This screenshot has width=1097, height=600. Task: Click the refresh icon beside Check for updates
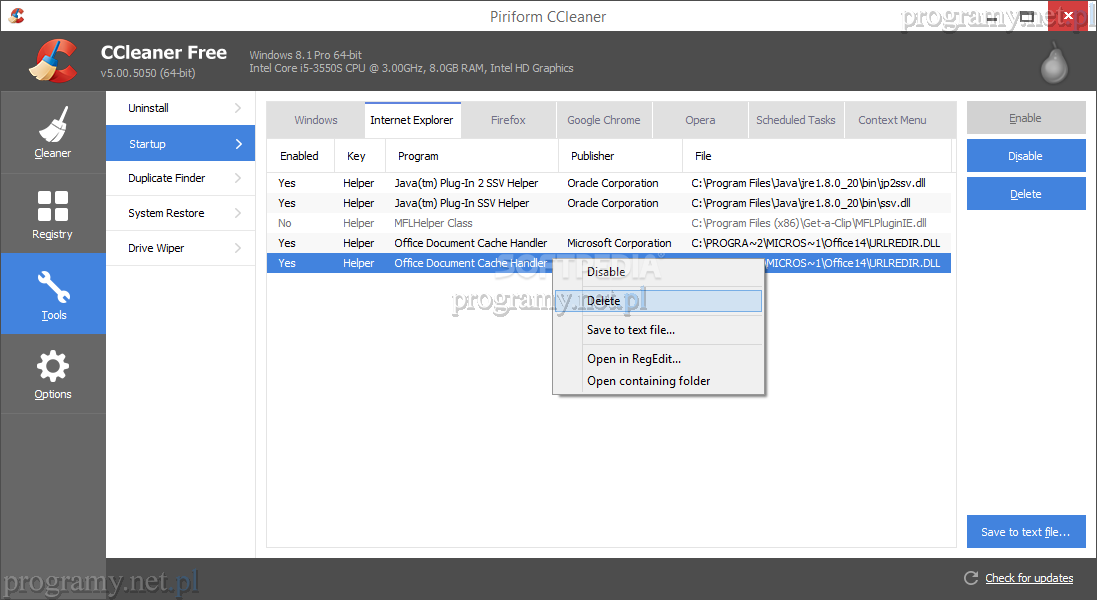970,578
